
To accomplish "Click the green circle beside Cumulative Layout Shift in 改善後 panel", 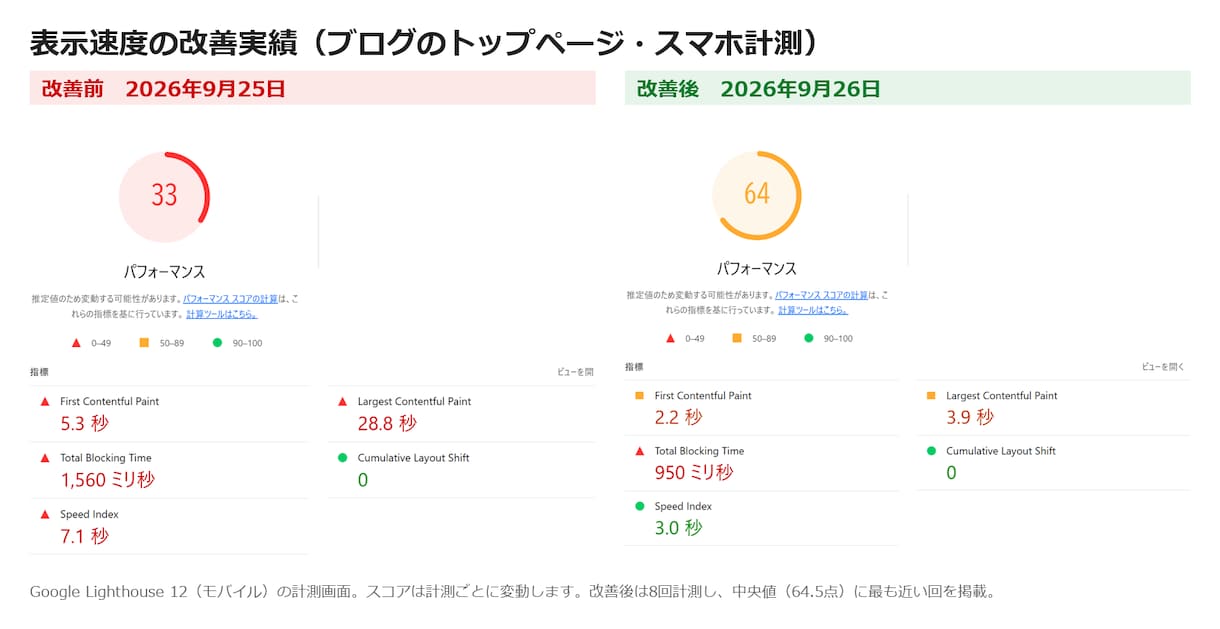I will click(x=931, y=451).
